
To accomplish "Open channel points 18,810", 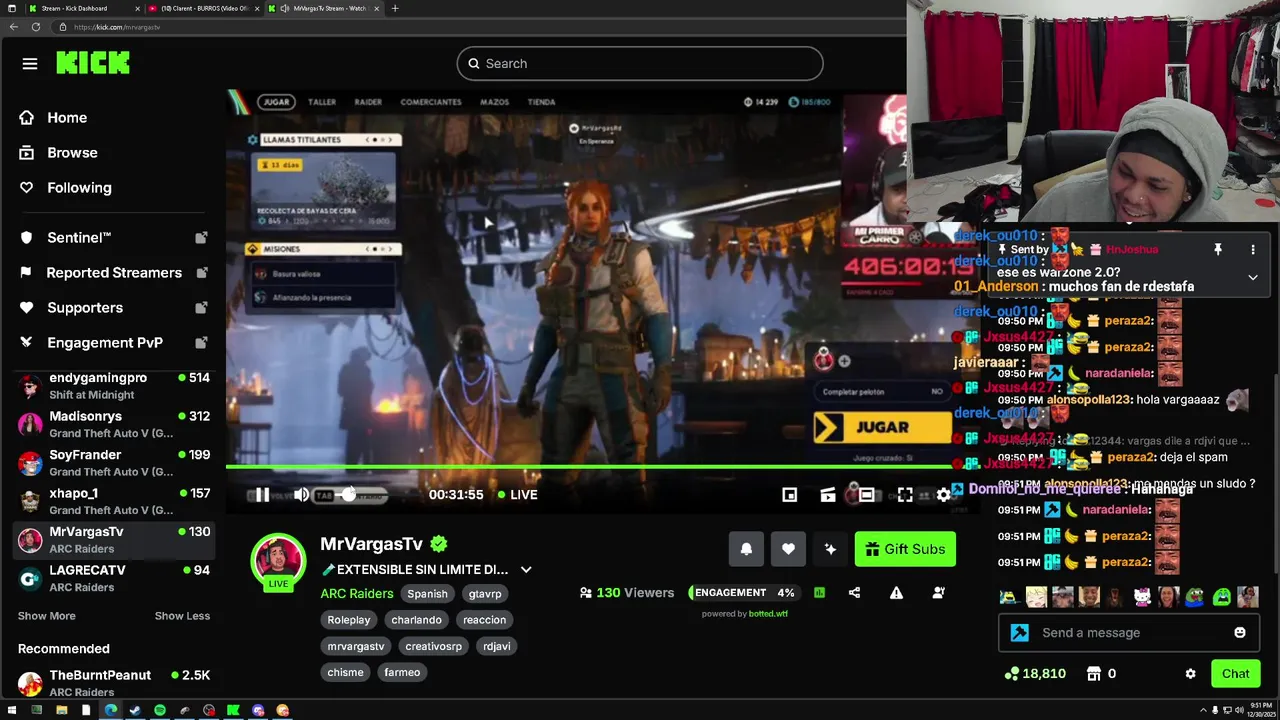I will click(1036, 674).
